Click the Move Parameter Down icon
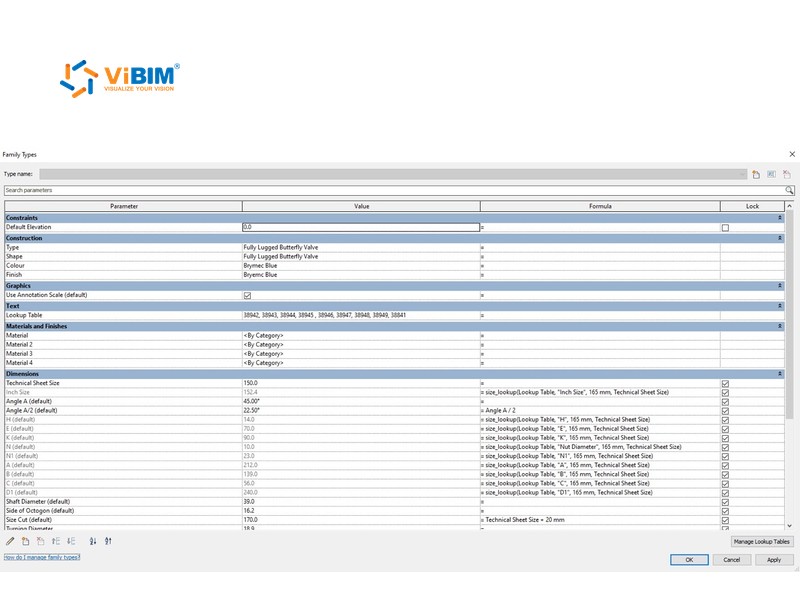The width and height of the screenshot is (800, 600). click(x=71, y=541)
